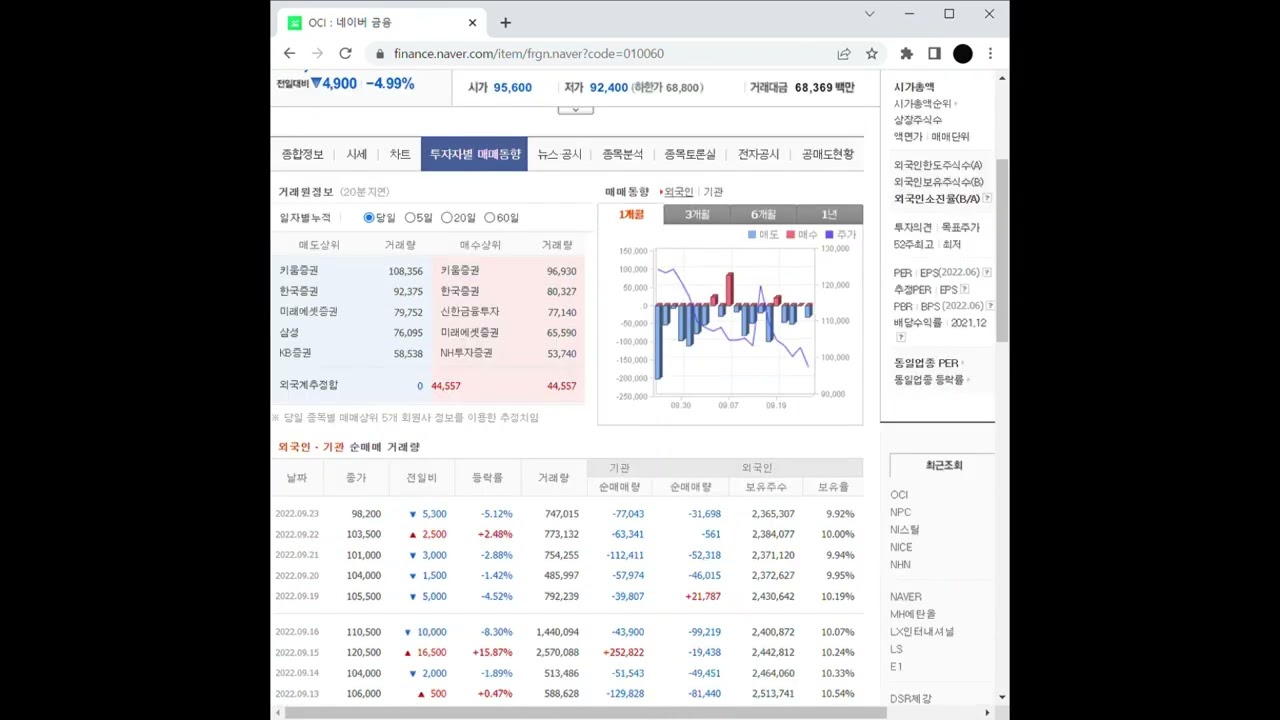Reload the Naver Finance page
The height and width of the screenshot is (720, 1280).
click(345, 53)
